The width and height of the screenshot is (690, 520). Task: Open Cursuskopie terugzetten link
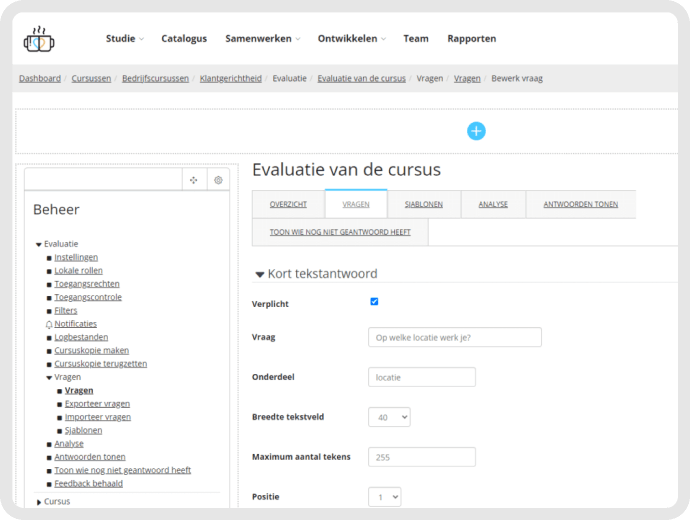click(100, 364)
